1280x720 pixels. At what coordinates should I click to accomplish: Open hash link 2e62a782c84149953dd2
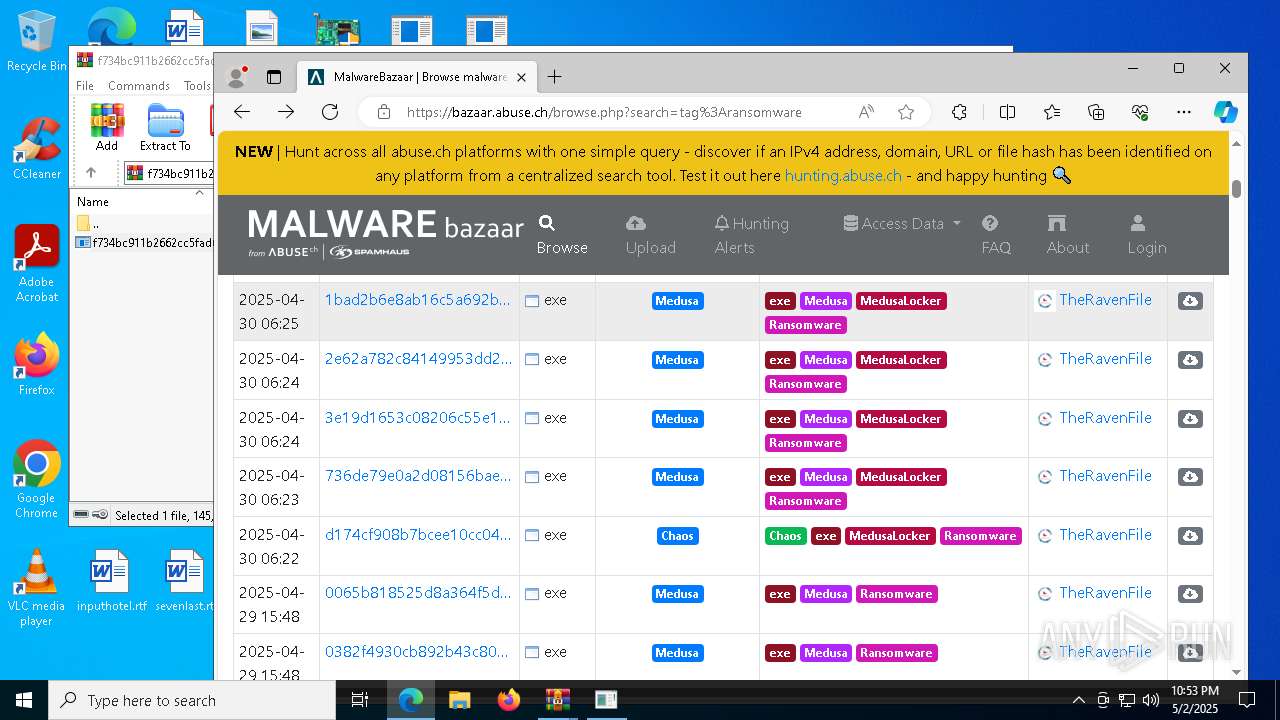[x=417, y=359]
